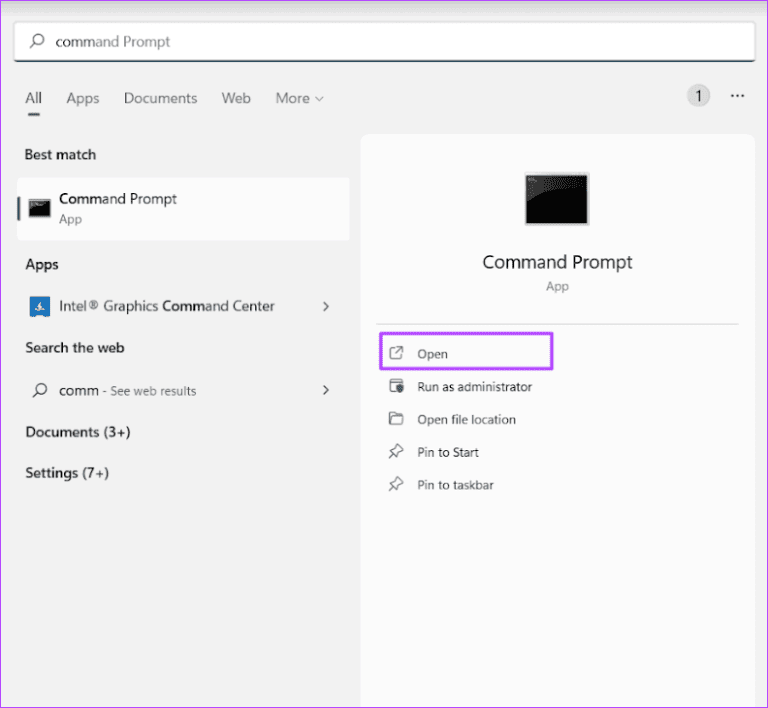Click the magnifier icon in search box
The width and height of the screenshot is (768, 708).
click(38, 42)
